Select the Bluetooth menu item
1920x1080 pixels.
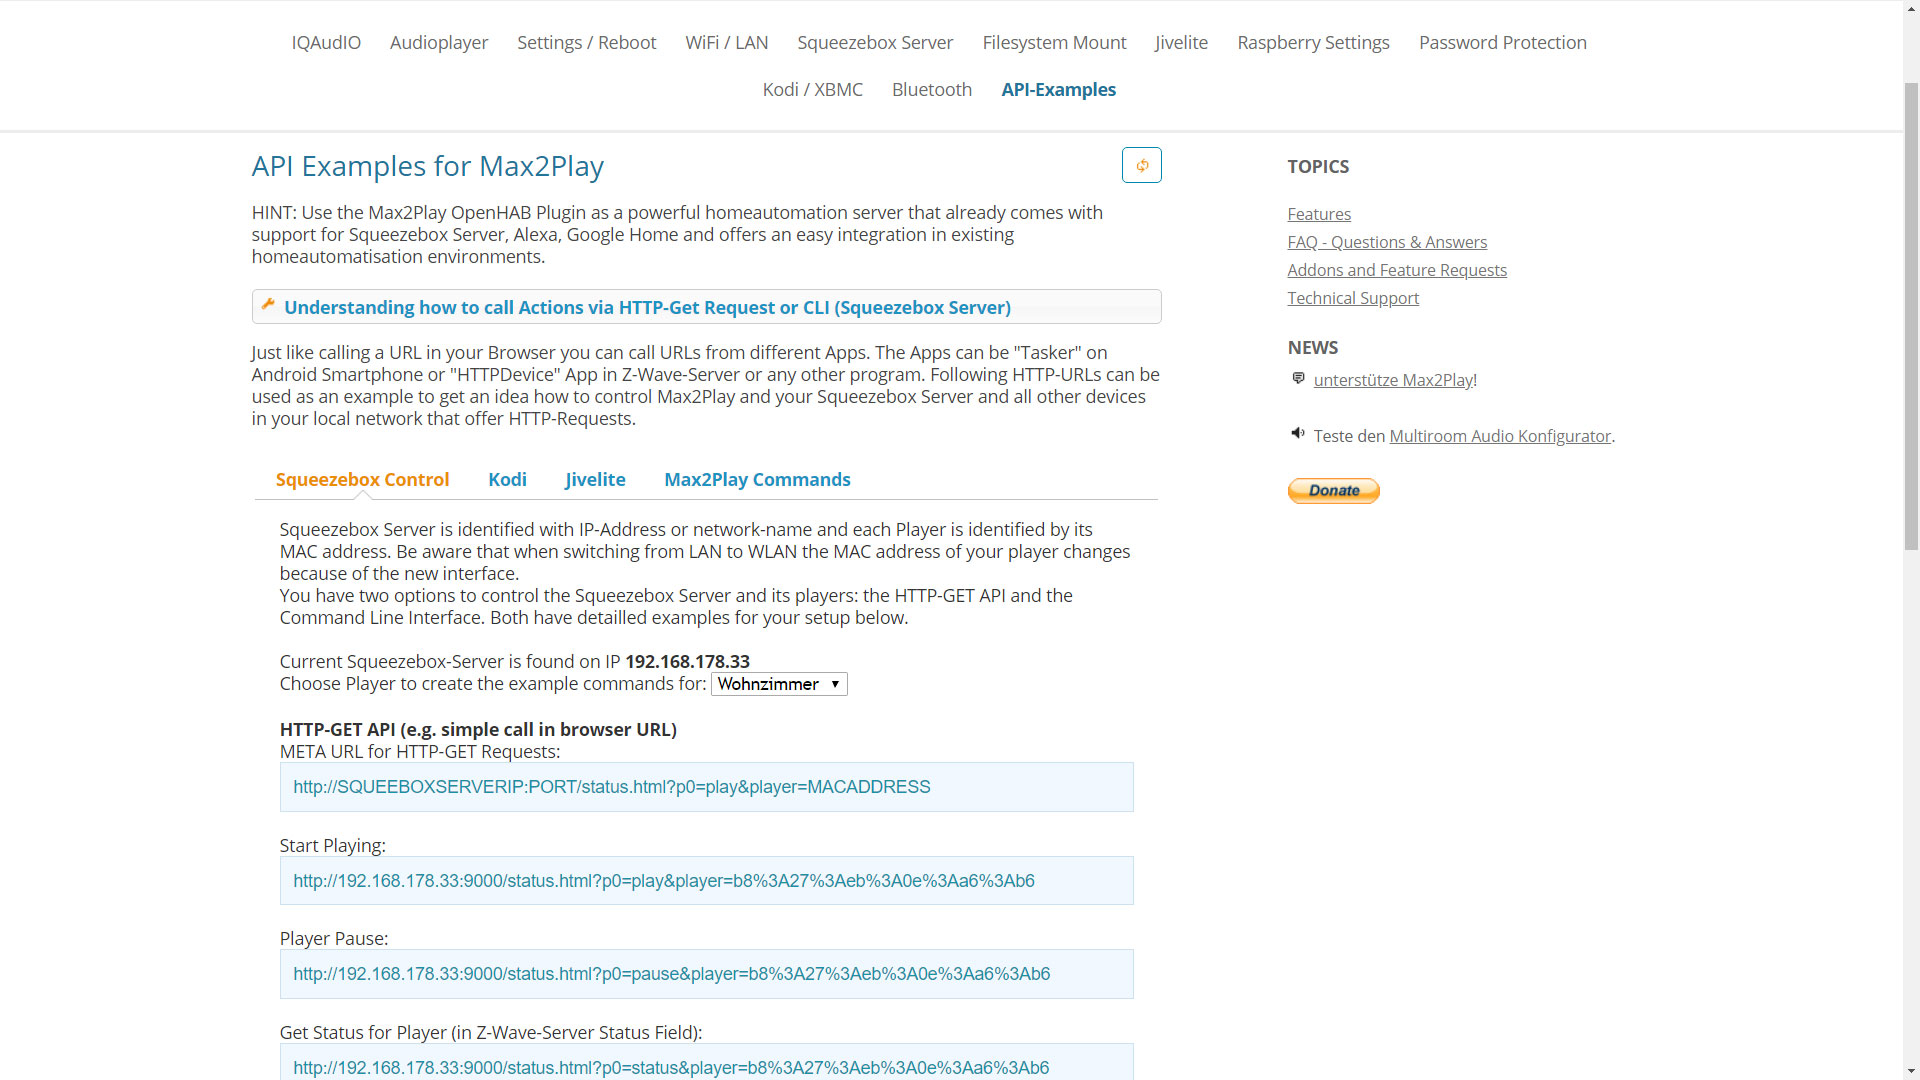(931, 89)
